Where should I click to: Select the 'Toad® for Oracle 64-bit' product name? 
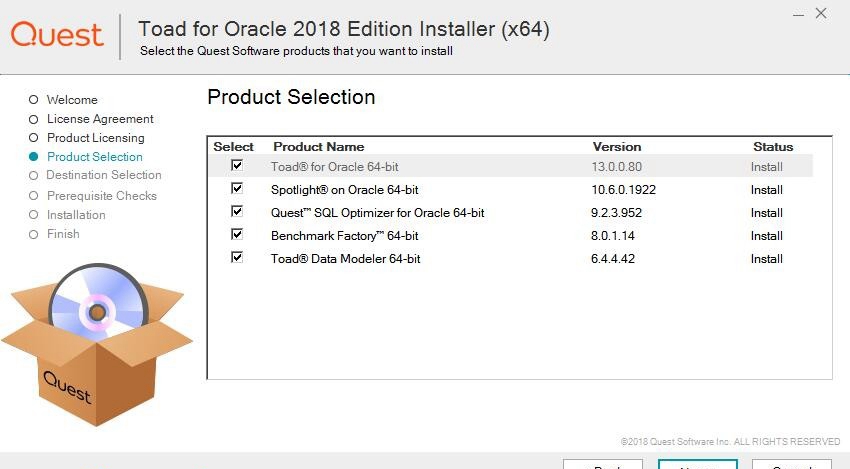point(334,167)
